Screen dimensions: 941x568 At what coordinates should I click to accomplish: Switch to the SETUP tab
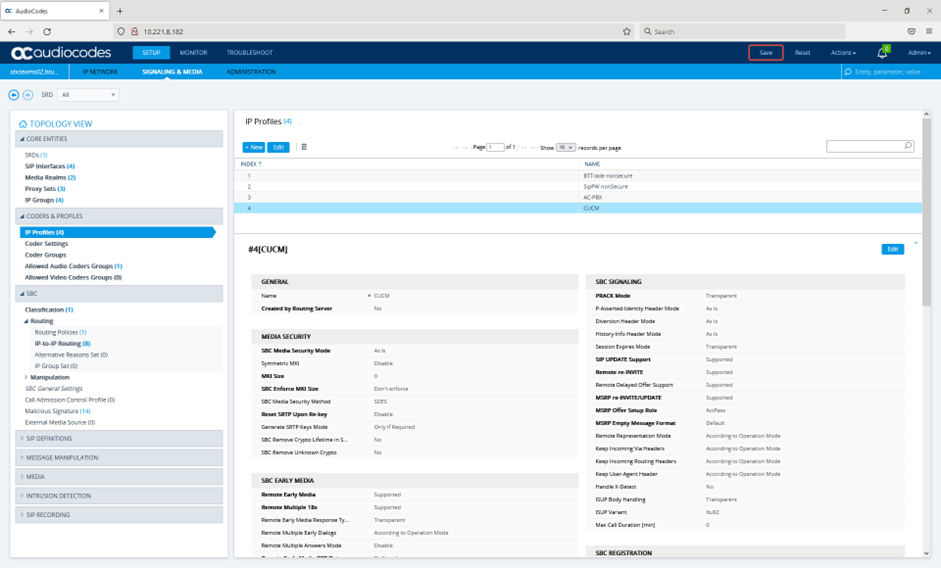coord(151,53)
